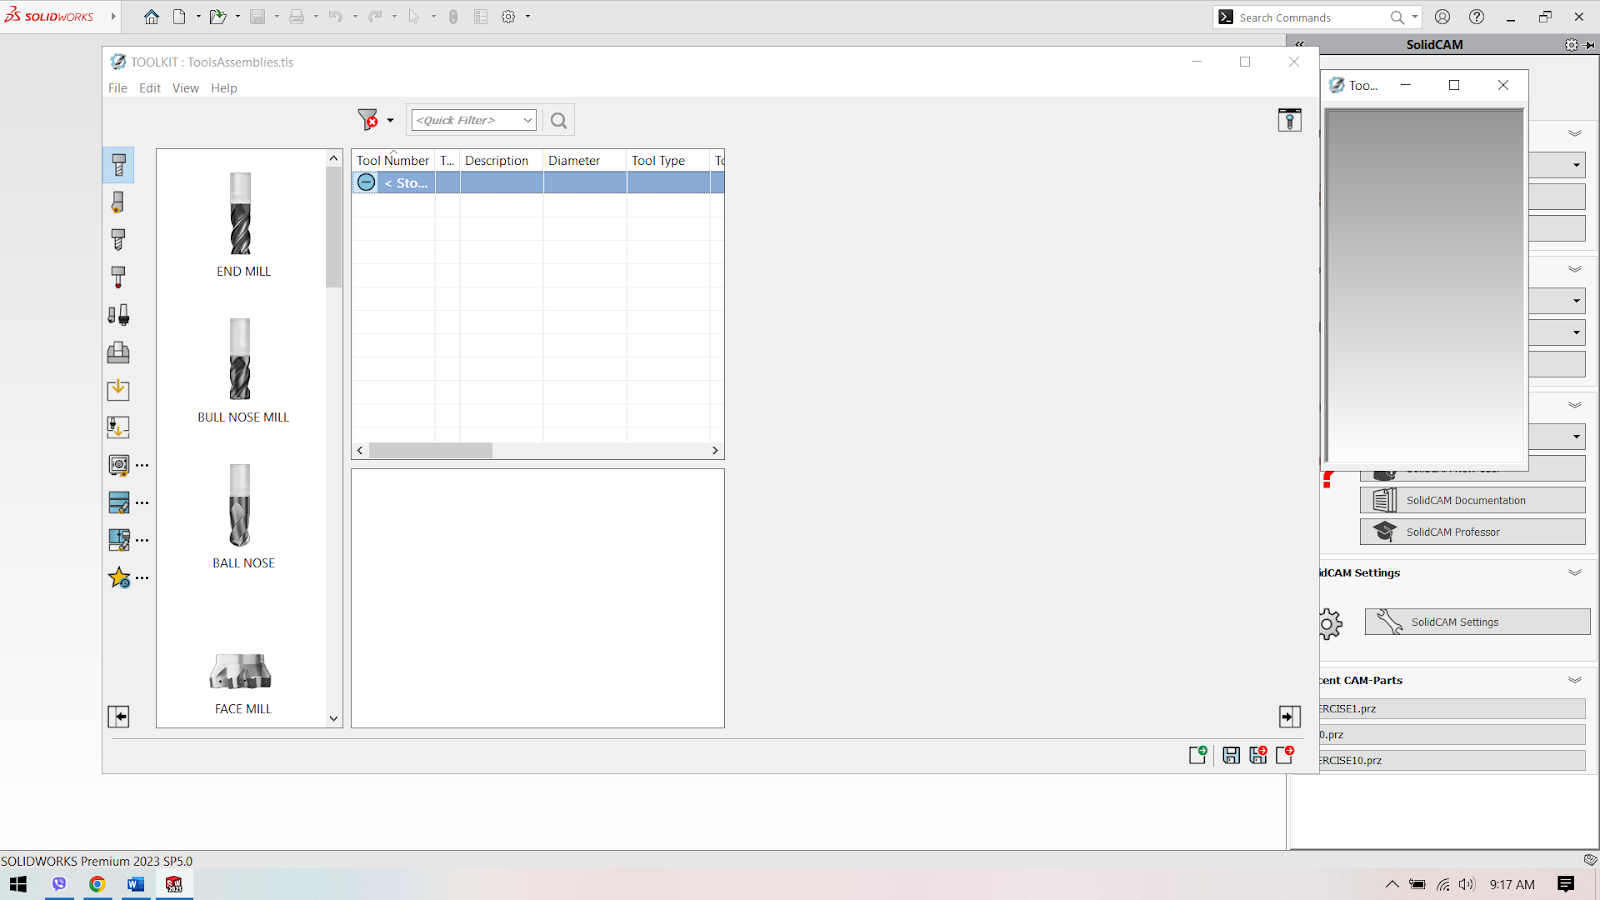Open notification center icon

(1566, 884)
